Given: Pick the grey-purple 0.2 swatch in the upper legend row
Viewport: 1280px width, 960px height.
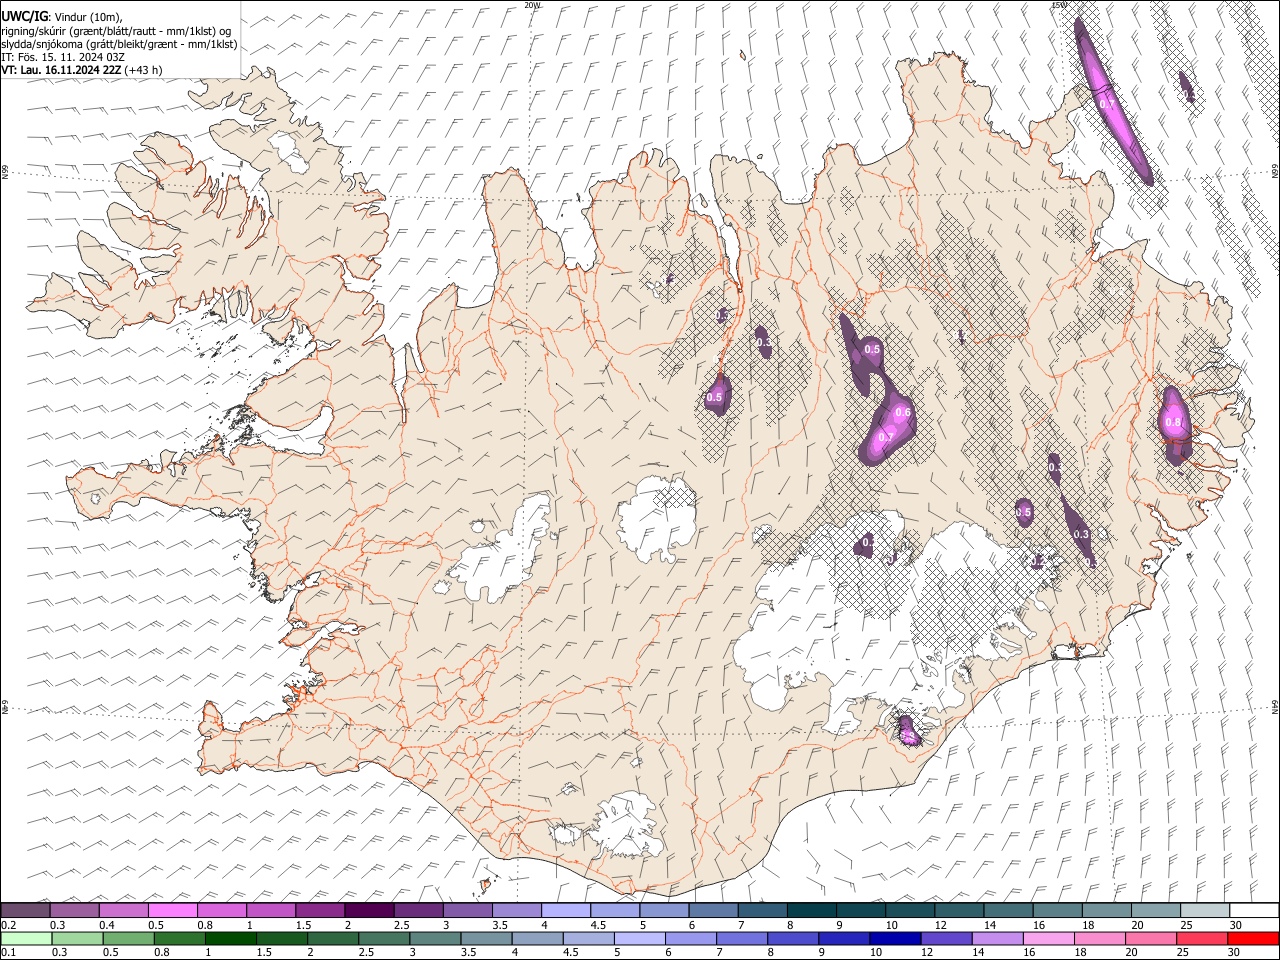Looking at the screenshot, I should [x=26, y=910].
